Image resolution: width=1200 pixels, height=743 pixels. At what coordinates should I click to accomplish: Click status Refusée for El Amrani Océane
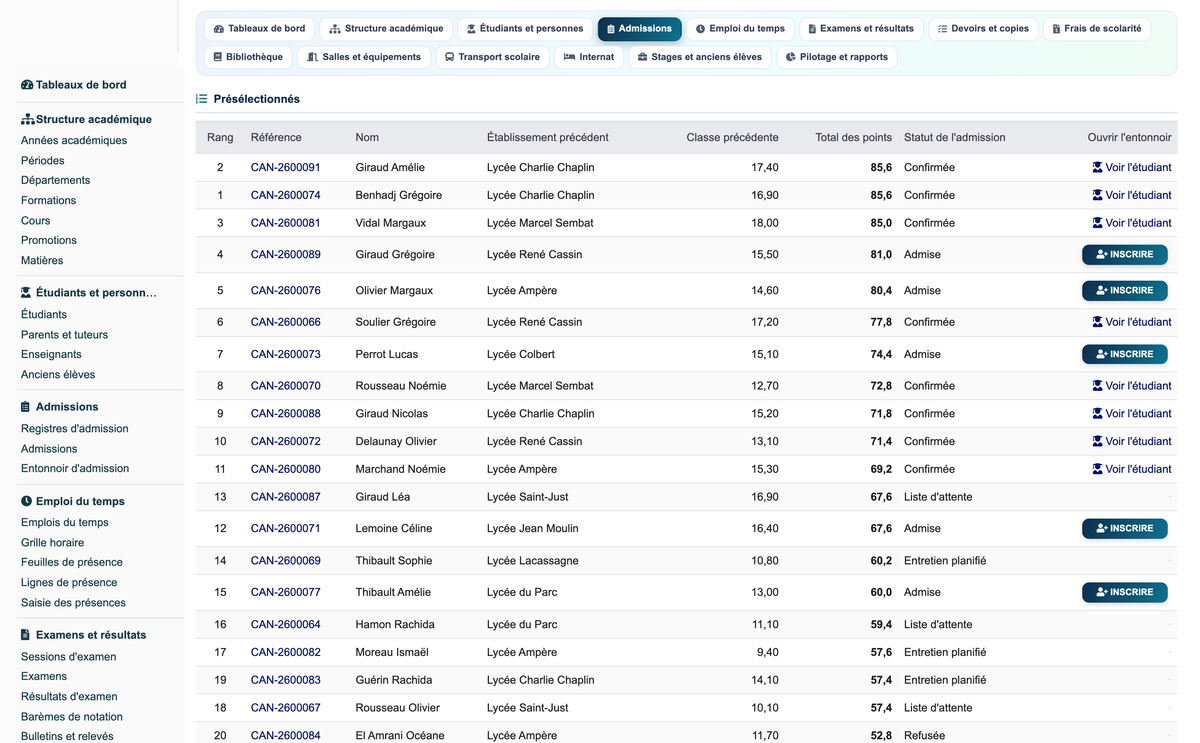point(924,735)
